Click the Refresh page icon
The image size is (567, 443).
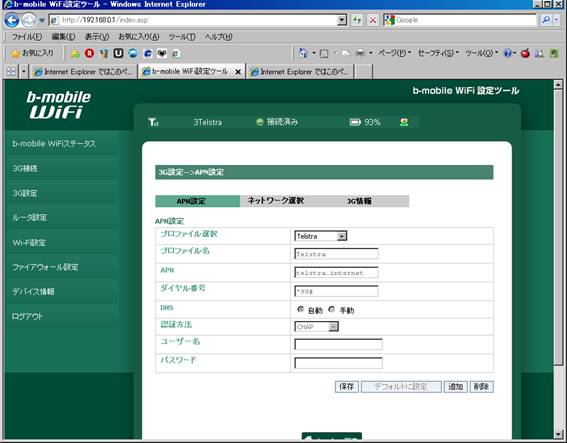click(x=357, y=20)
